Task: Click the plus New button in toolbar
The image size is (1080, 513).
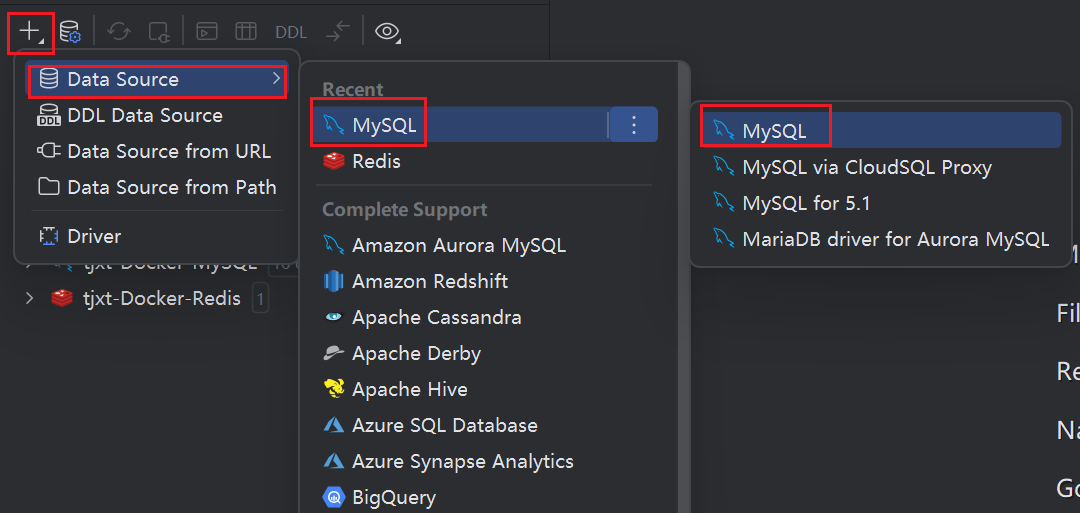Action: (30, 32)
